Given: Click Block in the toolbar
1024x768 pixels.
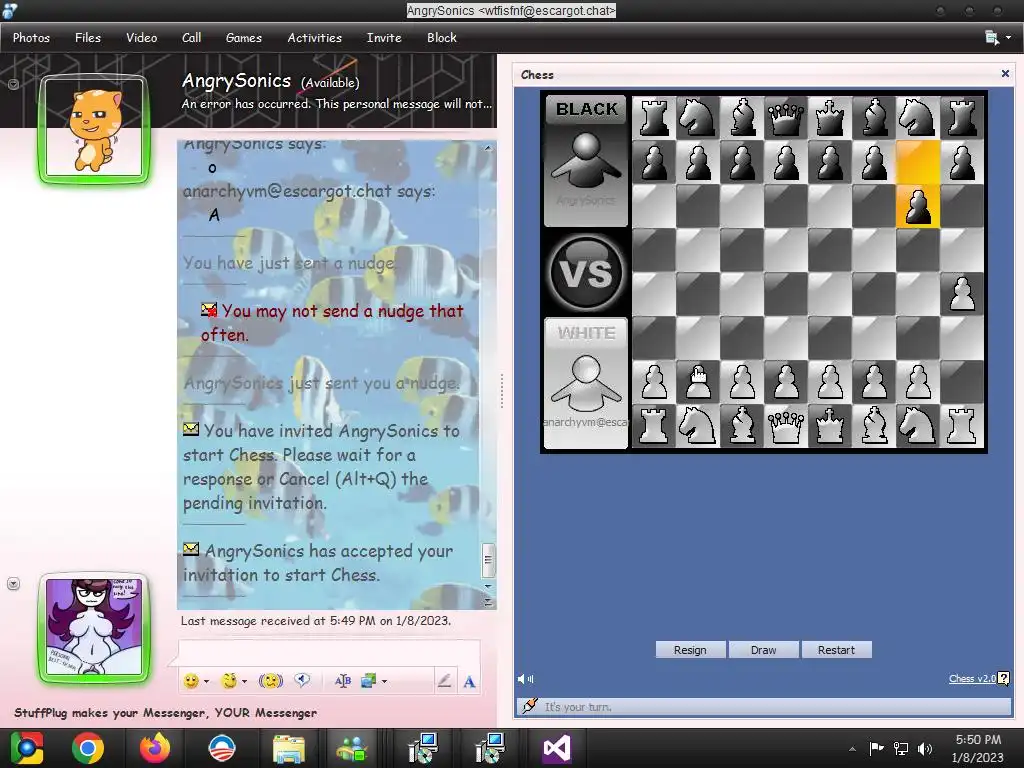Looking at the screenshot, I should coord(441,38).
